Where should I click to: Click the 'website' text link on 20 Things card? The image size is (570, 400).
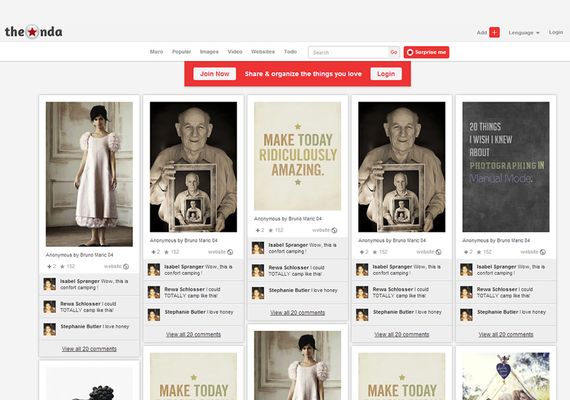529,252
